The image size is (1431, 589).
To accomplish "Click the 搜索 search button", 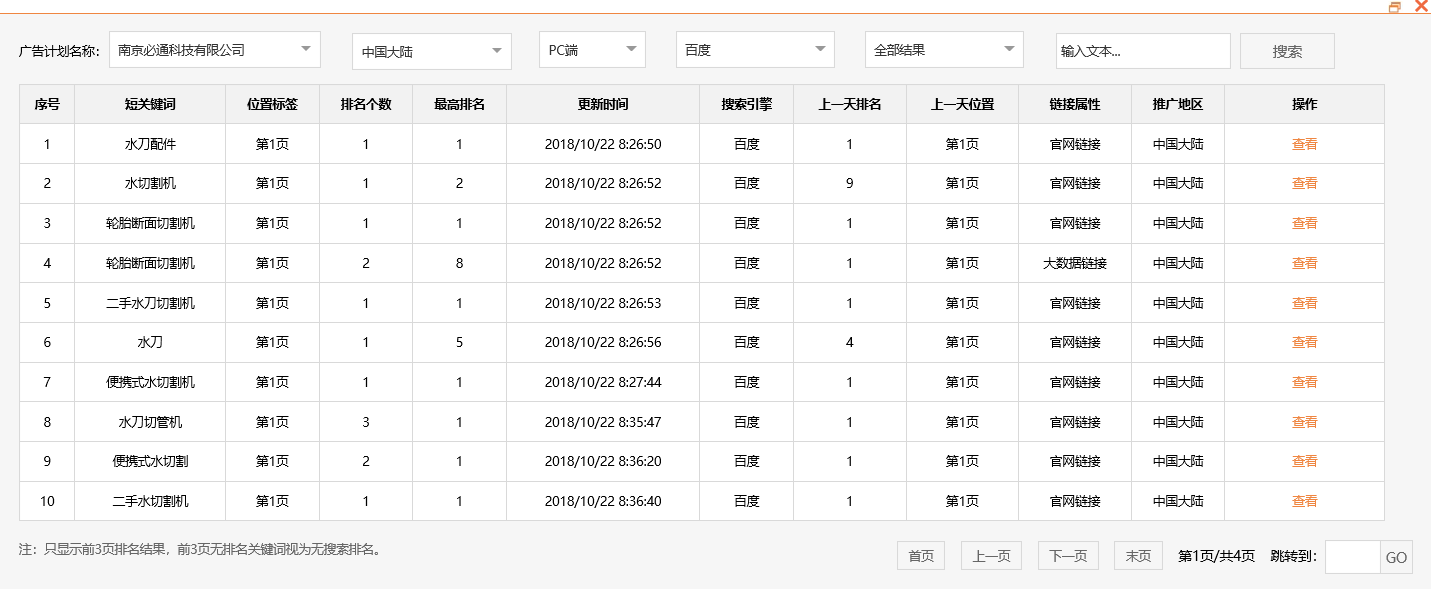I will point(1287,49).
